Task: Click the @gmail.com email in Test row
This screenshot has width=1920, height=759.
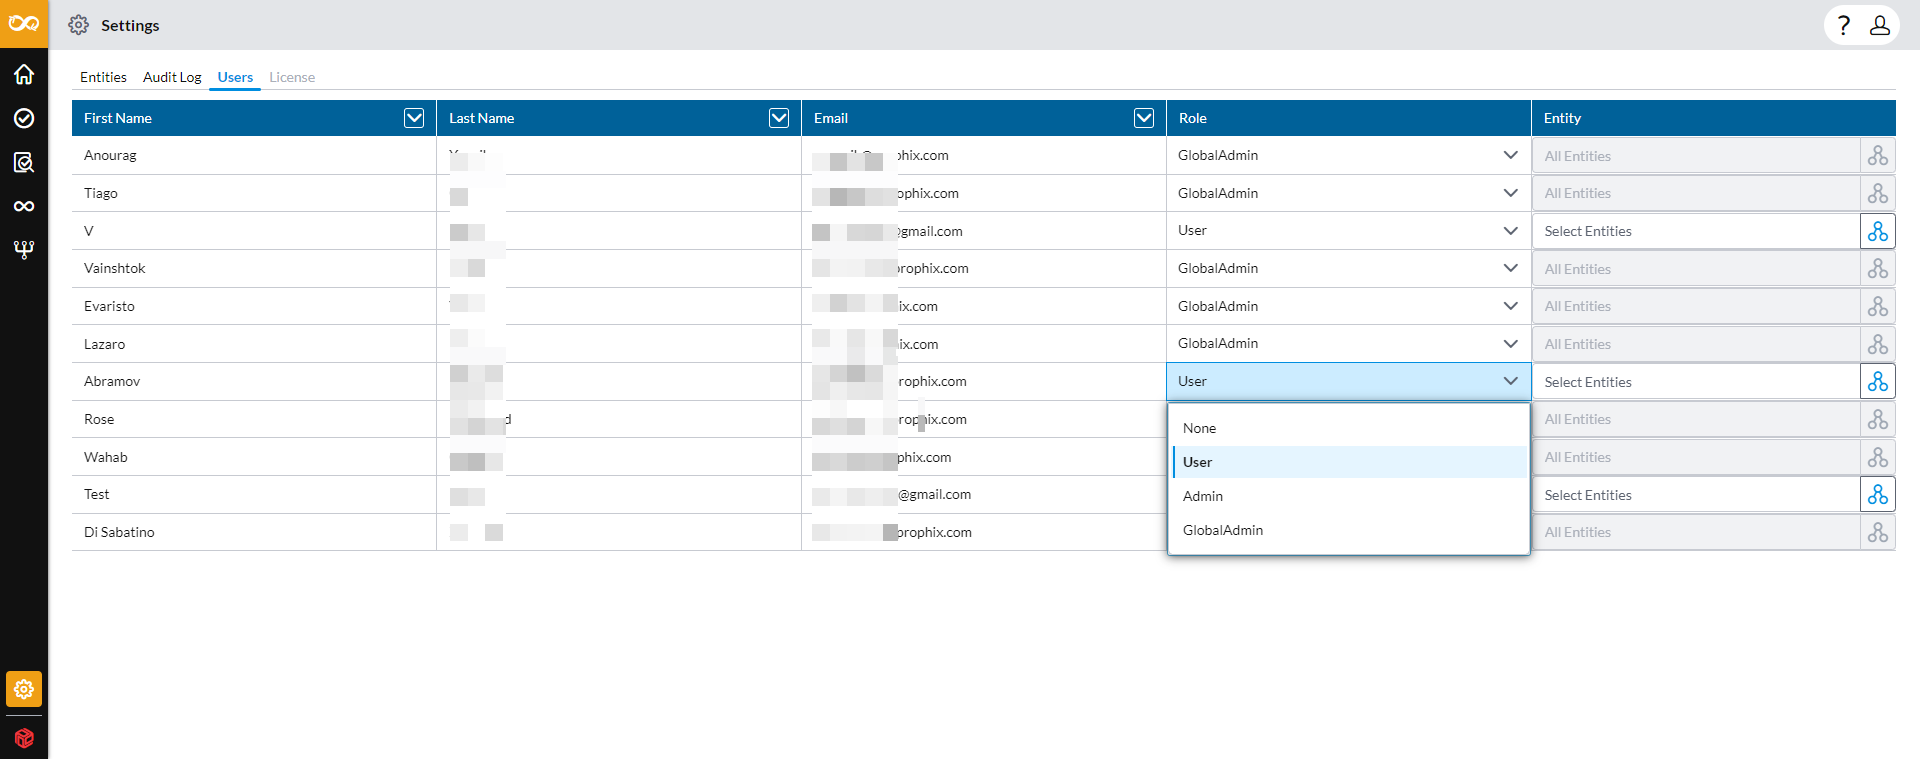Action: click(x=934, y=494)
